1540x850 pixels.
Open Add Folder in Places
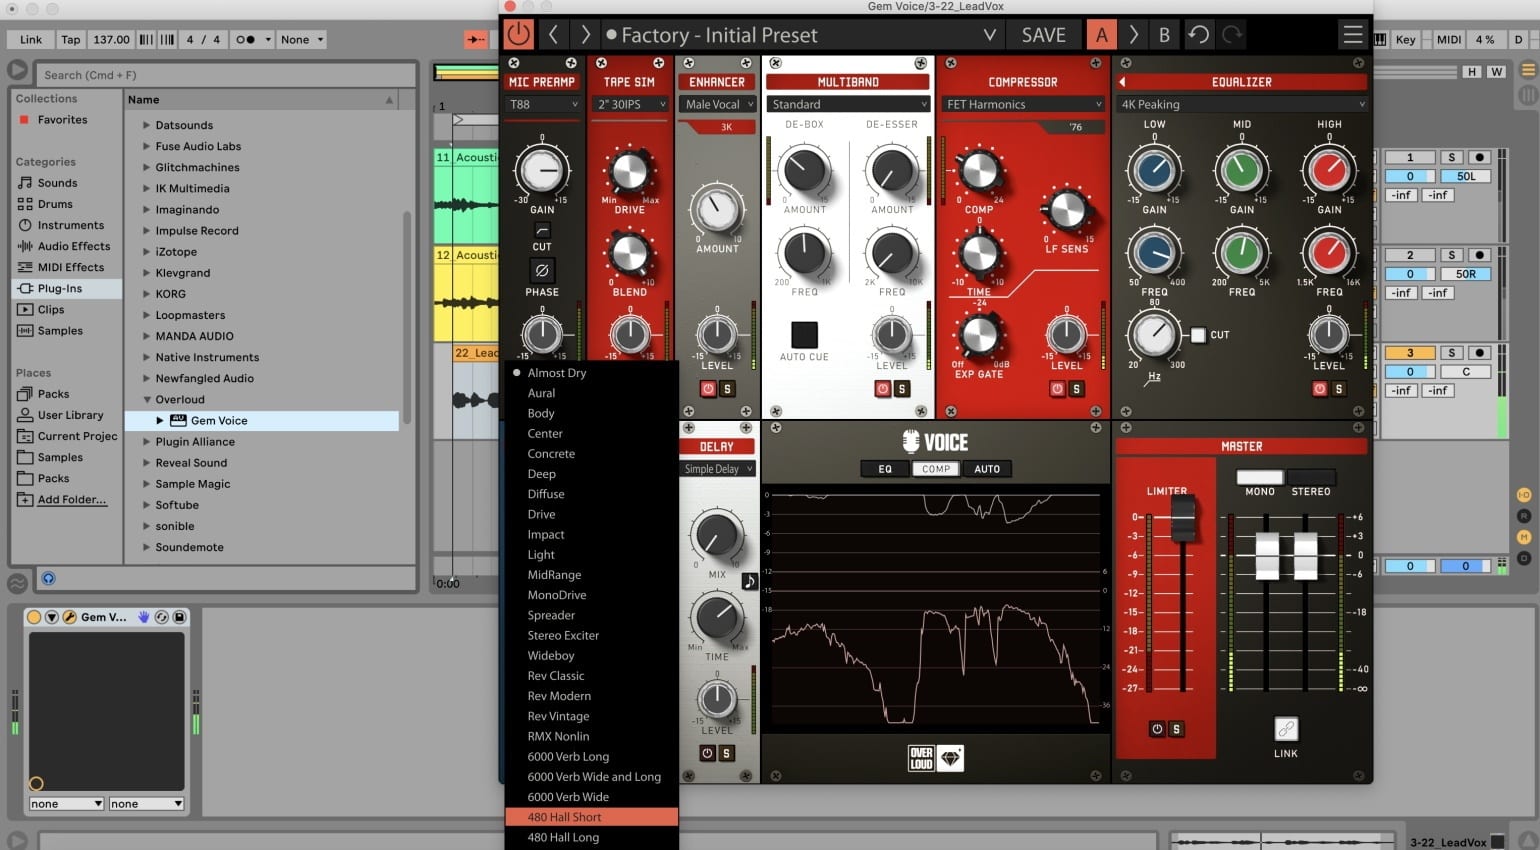(71, 500)
